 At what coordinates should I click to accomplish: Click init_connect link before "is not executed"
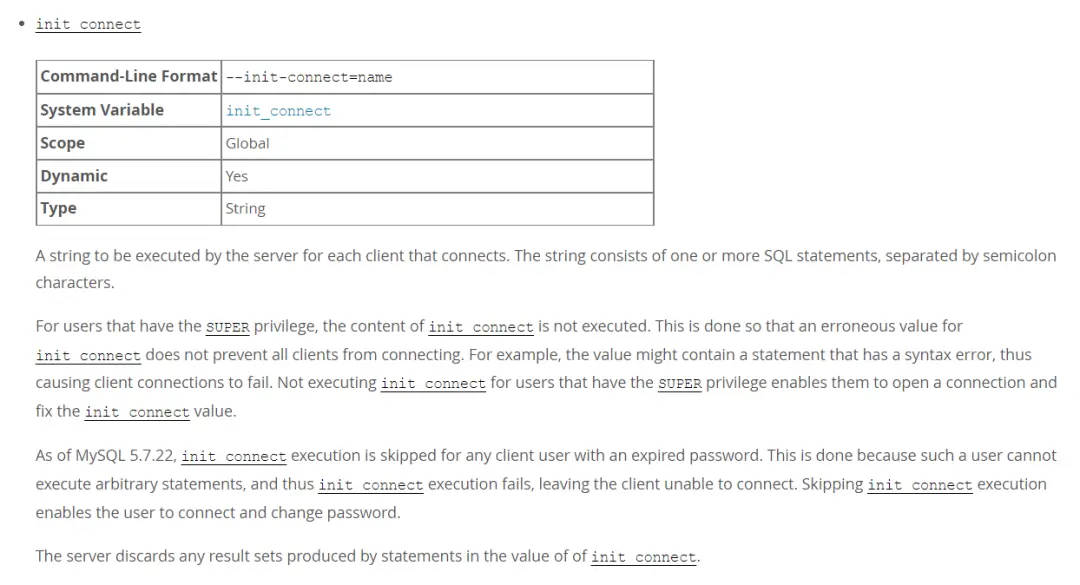click(481, 327)
